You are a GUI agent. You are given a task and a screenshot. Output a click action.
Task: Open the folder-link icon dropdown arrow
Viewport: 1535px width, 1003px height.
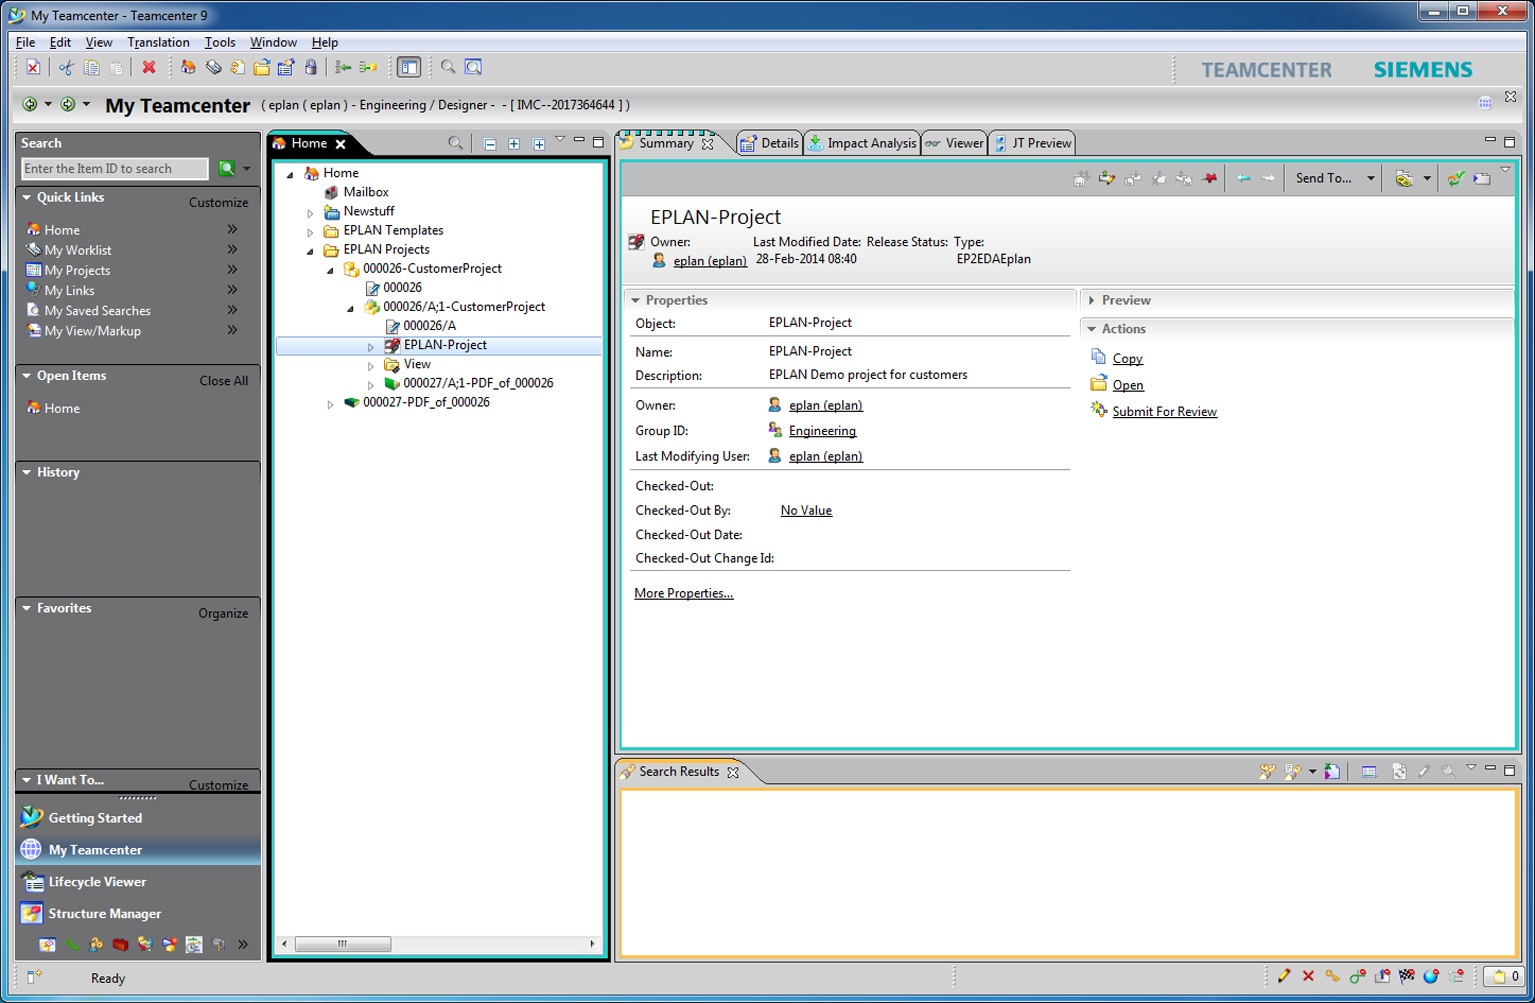coord(1427,179)
